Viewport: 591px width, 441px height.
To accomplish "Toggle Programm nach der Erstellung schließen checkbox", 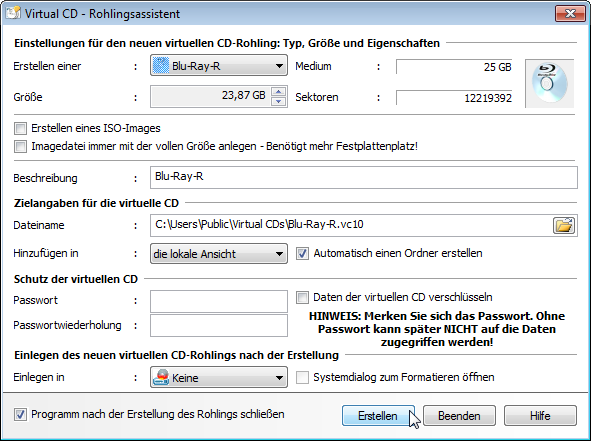I will 20,414.
